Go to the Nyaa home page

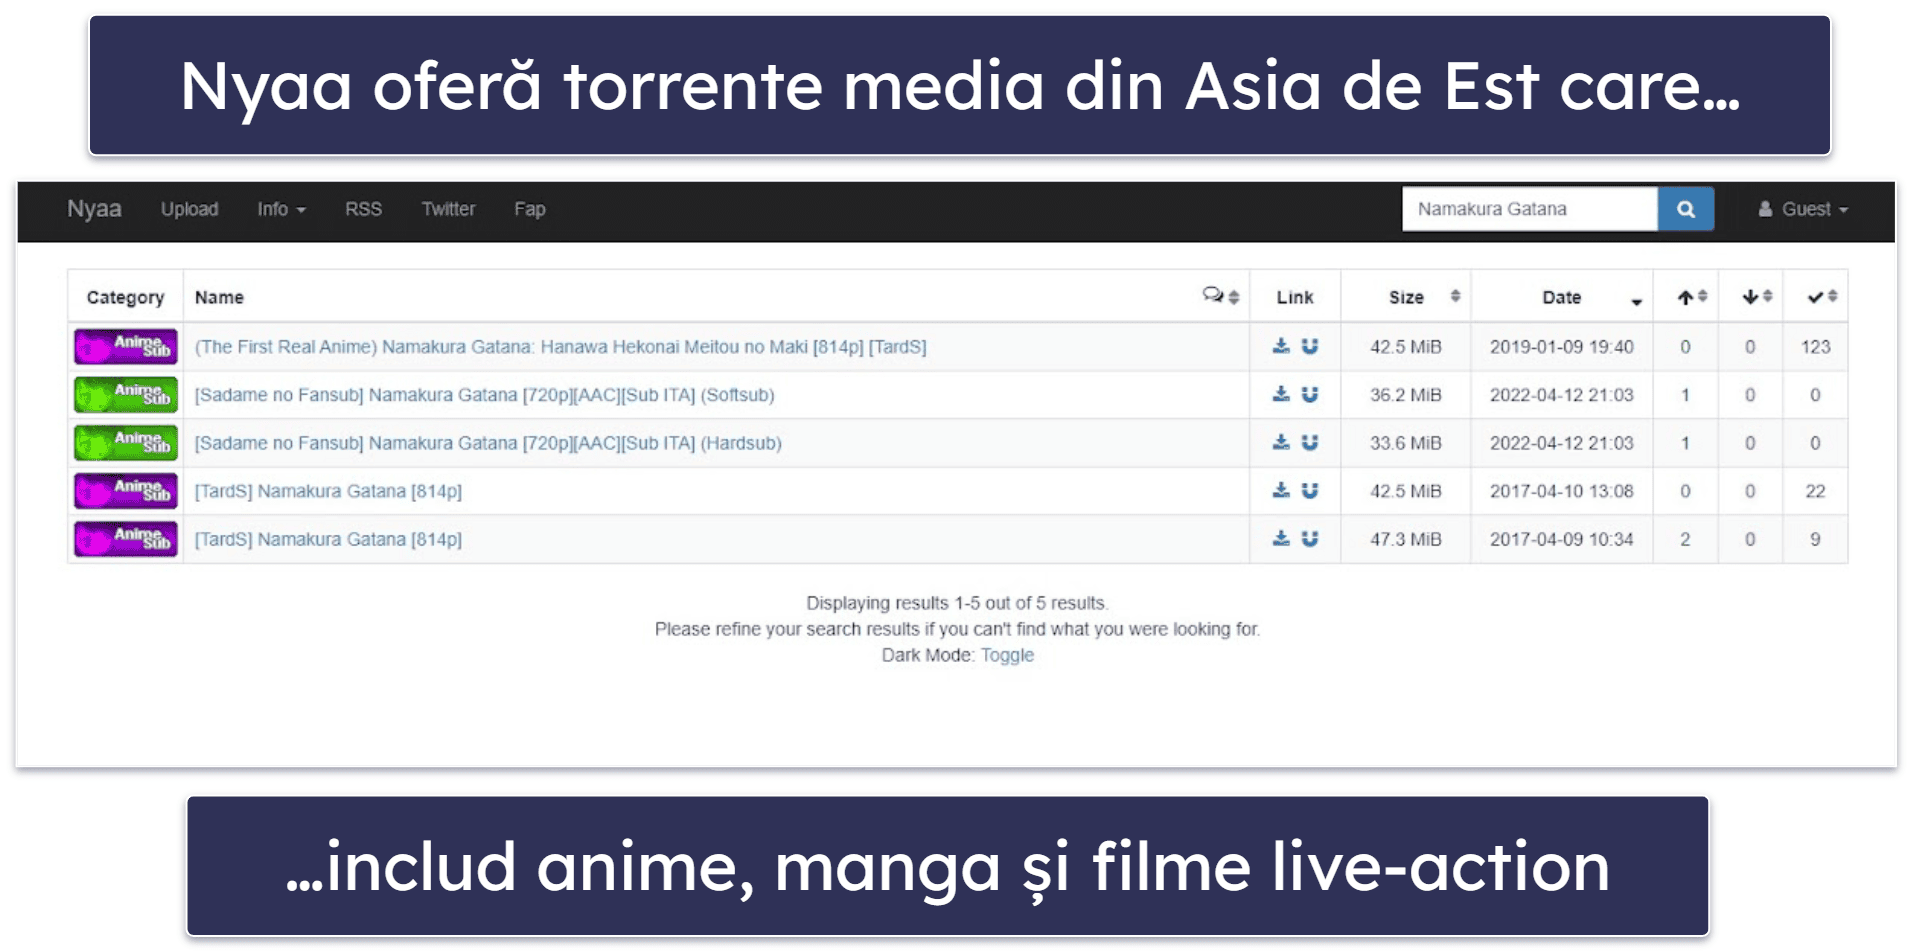click(x=94, y=209)
